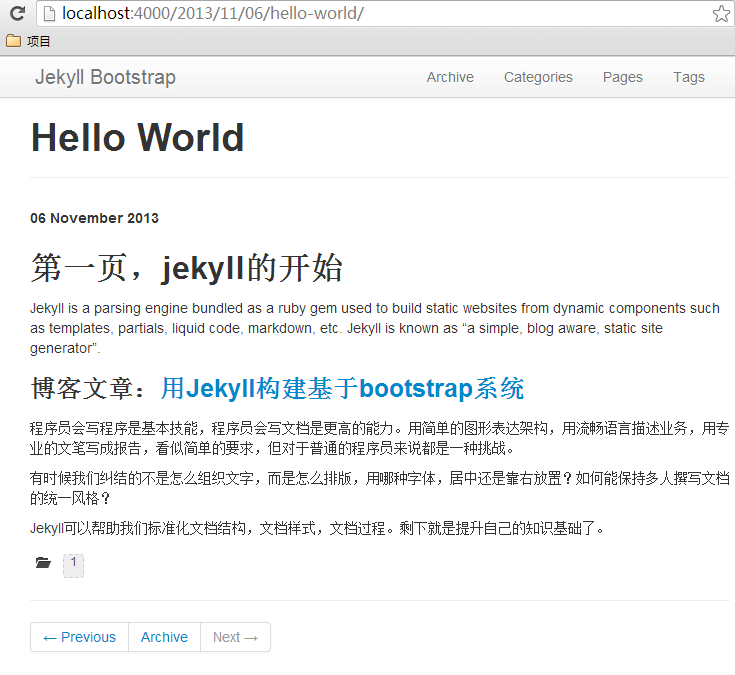Open the 项目 bookmarks folder
This screenshot has width=735, height=675.
28,41
